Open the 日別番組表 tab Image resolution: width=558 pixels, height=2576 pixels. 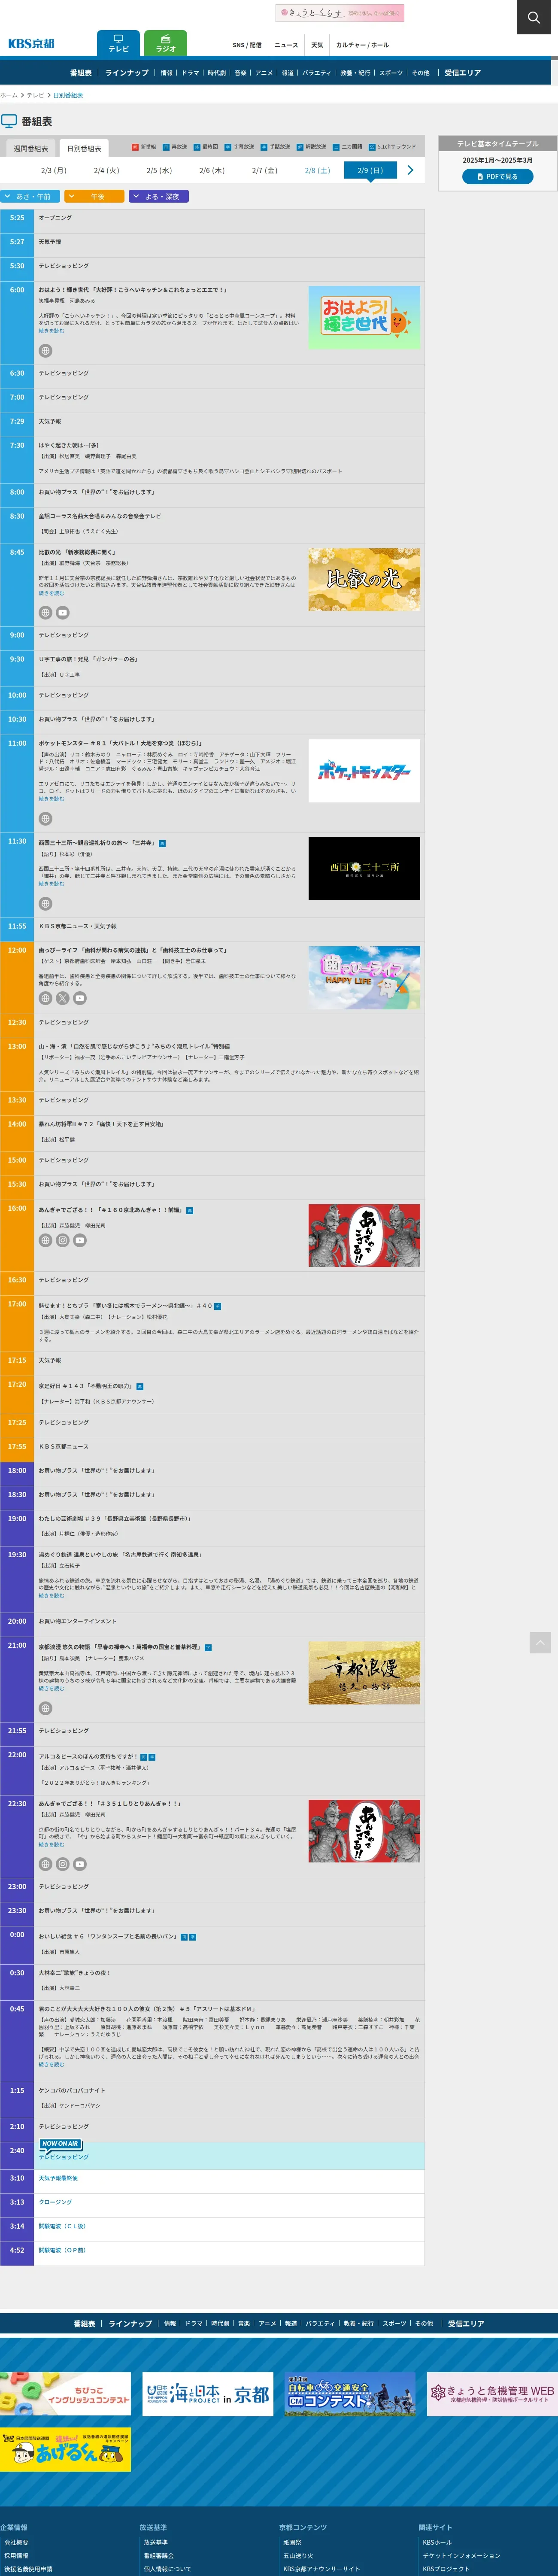[84, 148]
